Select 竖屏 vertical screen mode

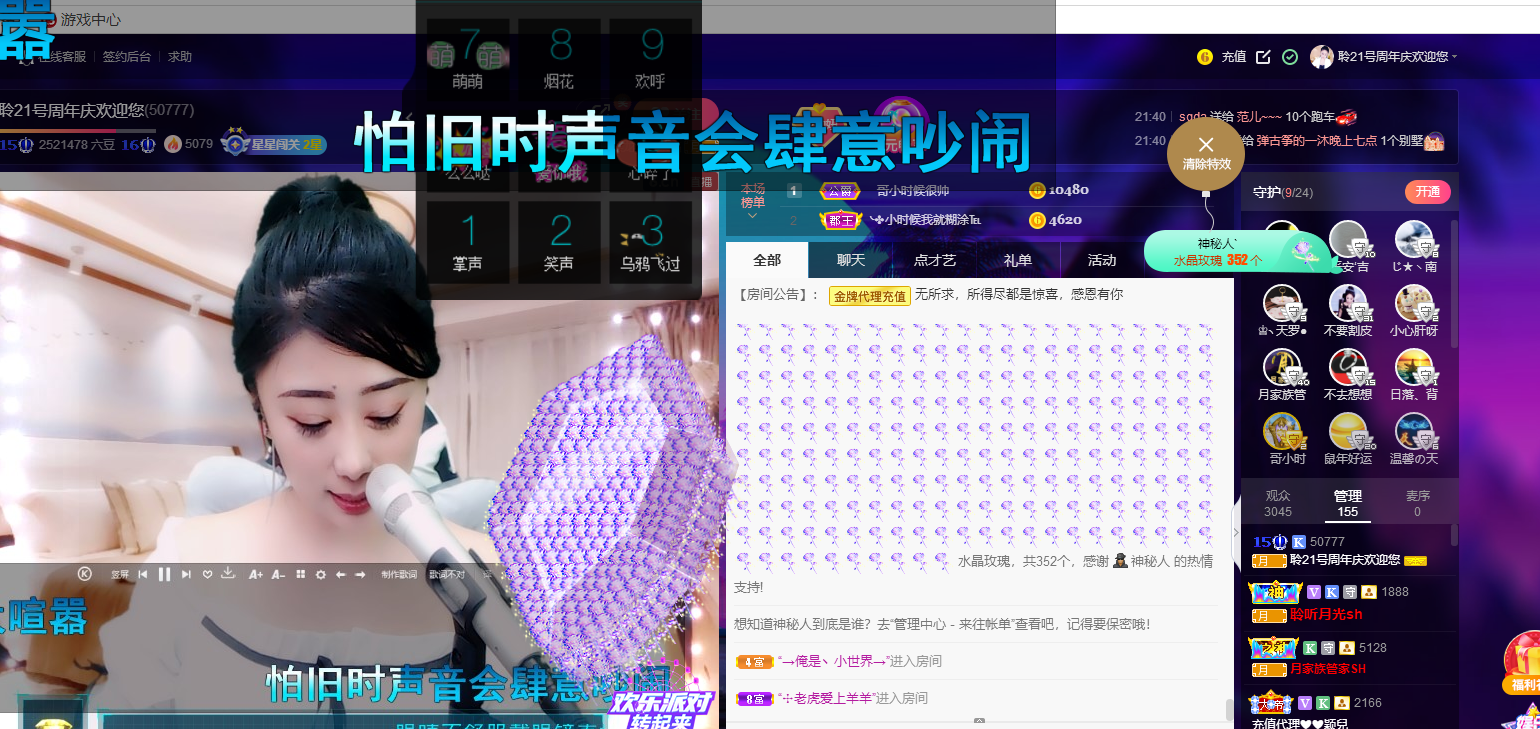click(x=120, y=574)
